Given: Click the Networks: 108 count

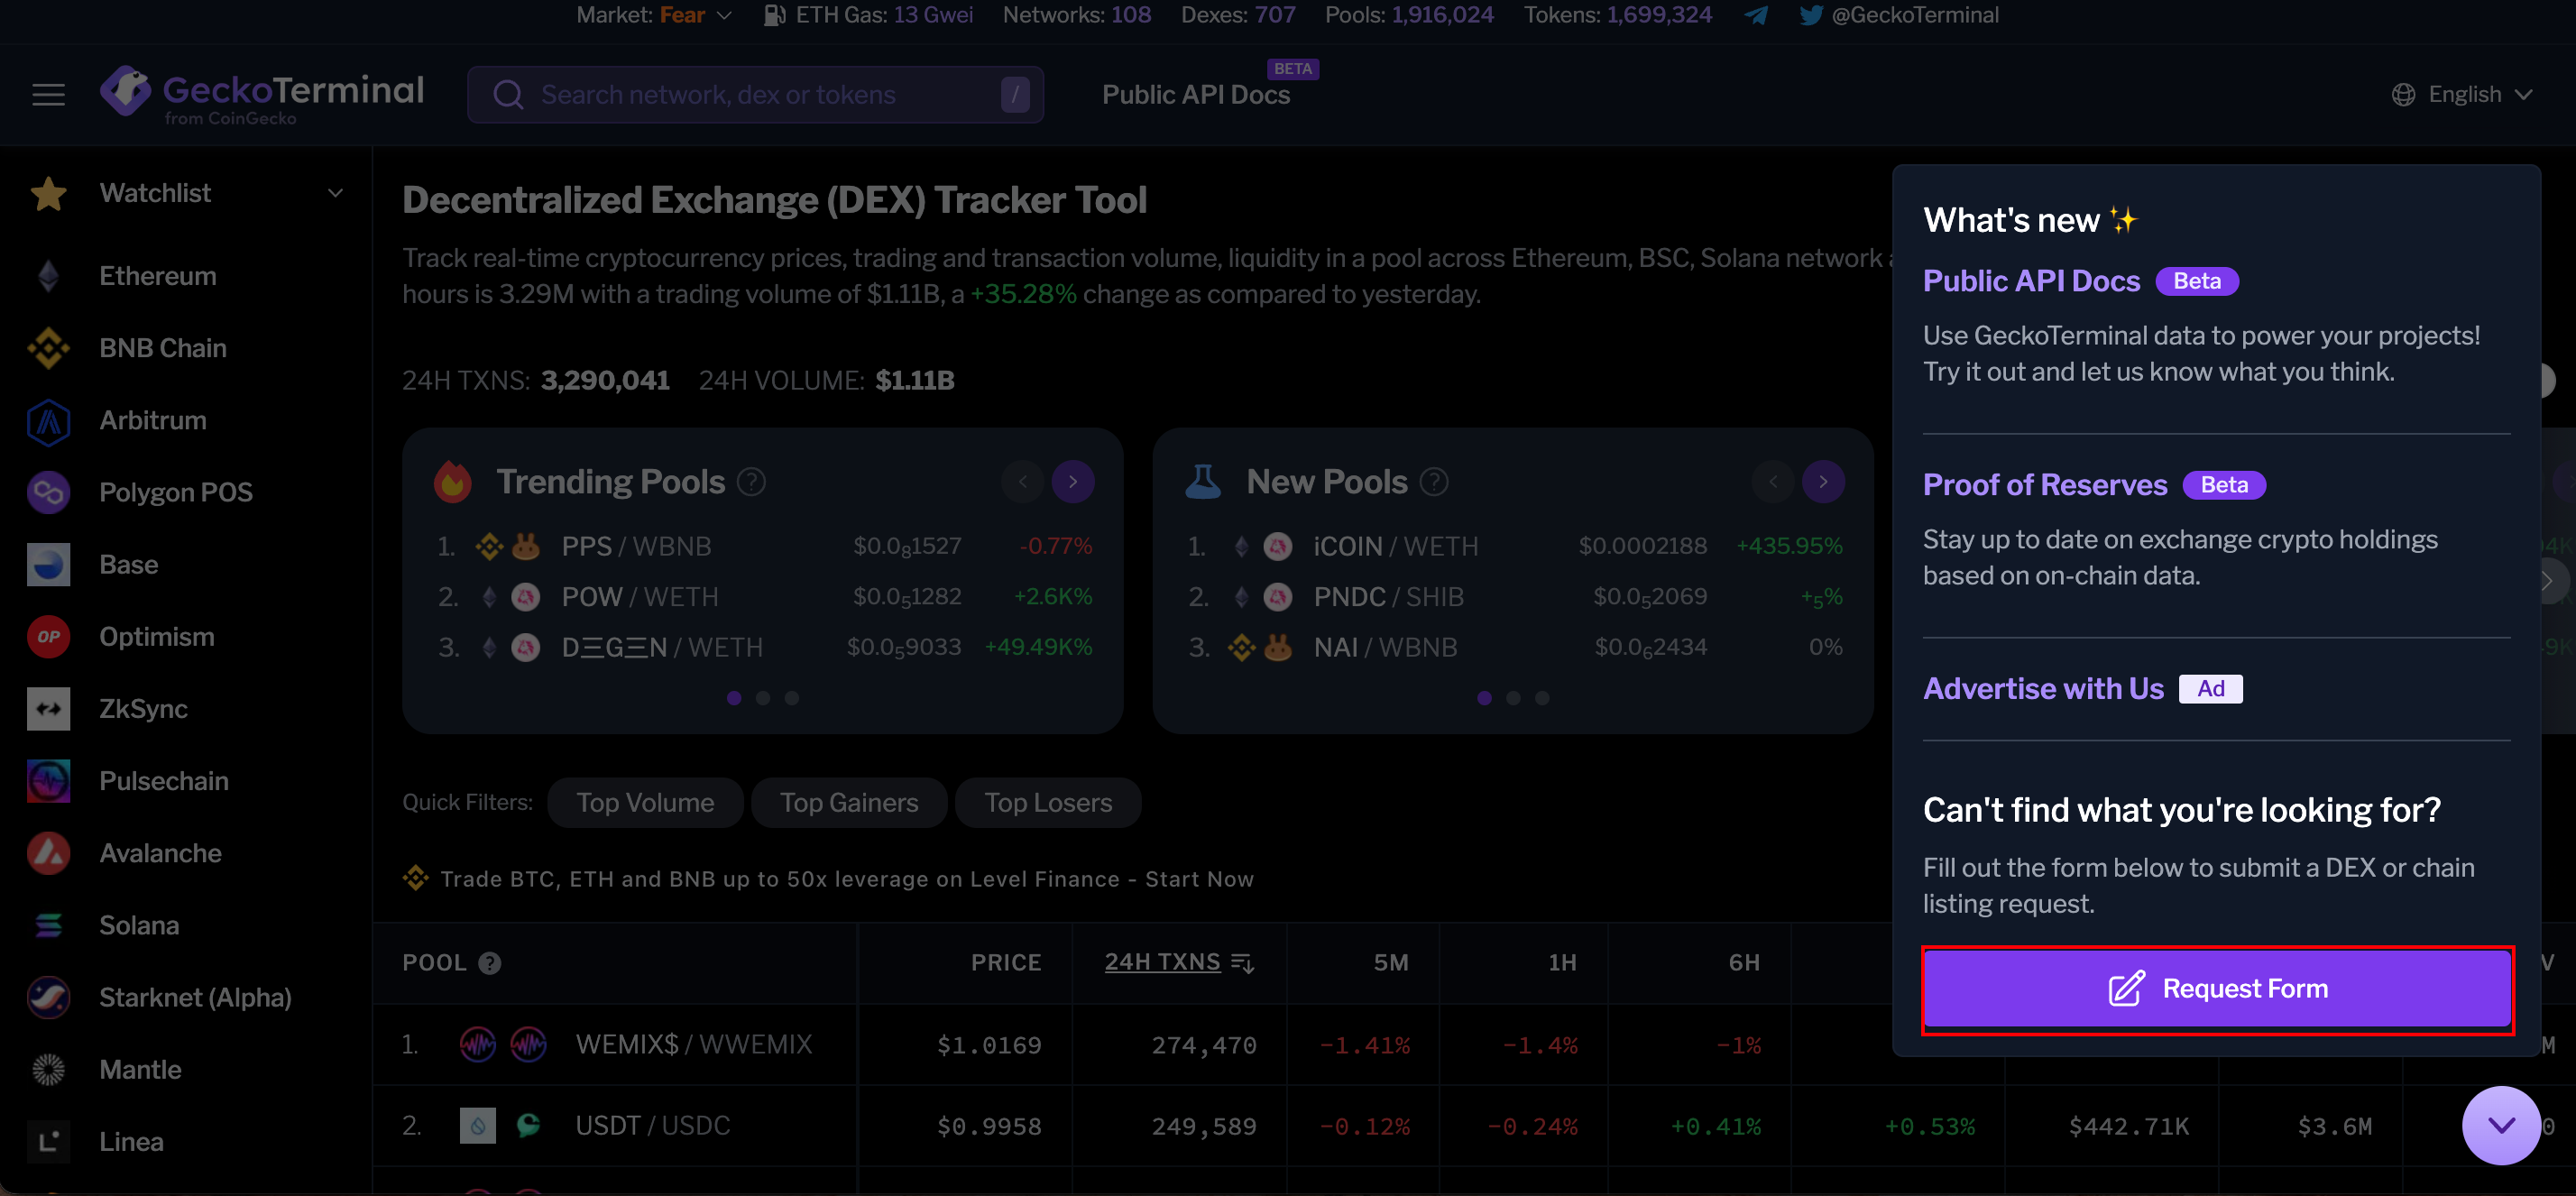Looking at the screenshot, I should [1076, 15].
